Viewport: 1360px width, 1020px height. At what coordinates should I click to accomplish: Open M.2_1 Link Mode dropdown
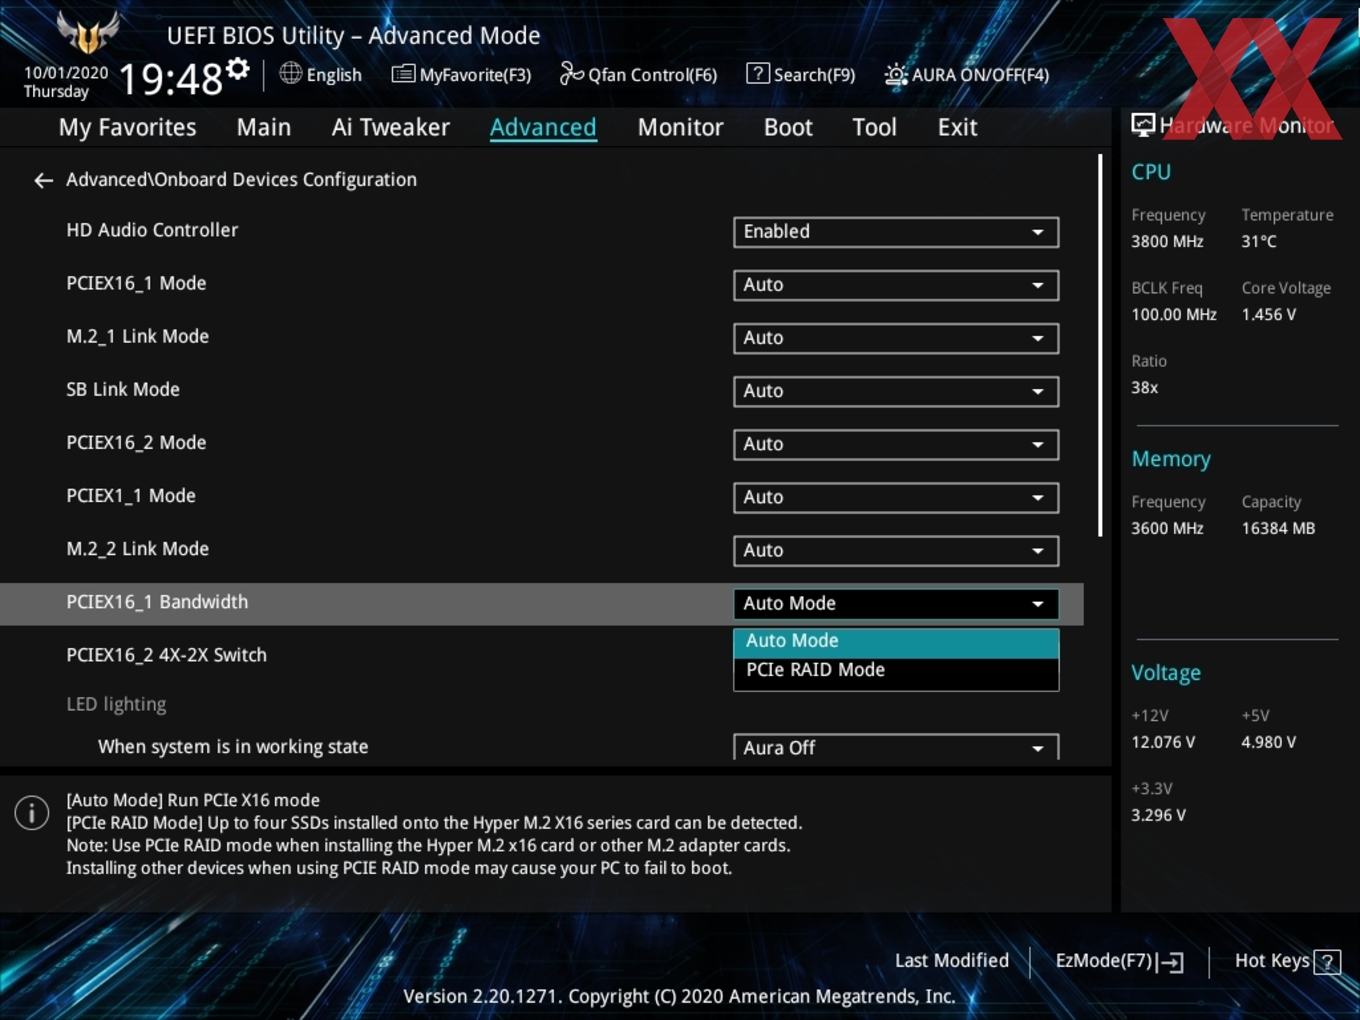(896, 338)
